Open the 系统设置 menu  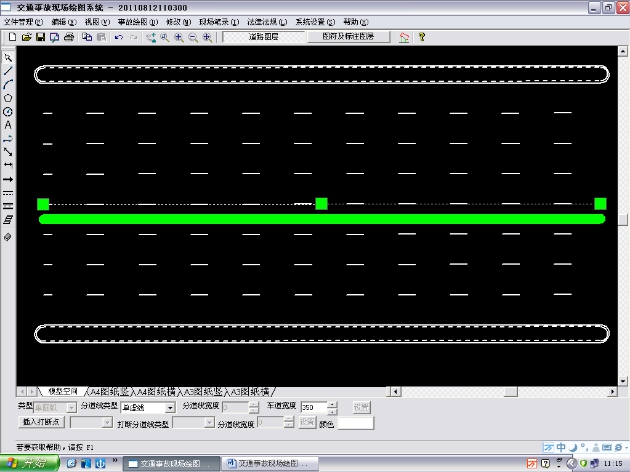click(315, 22)
